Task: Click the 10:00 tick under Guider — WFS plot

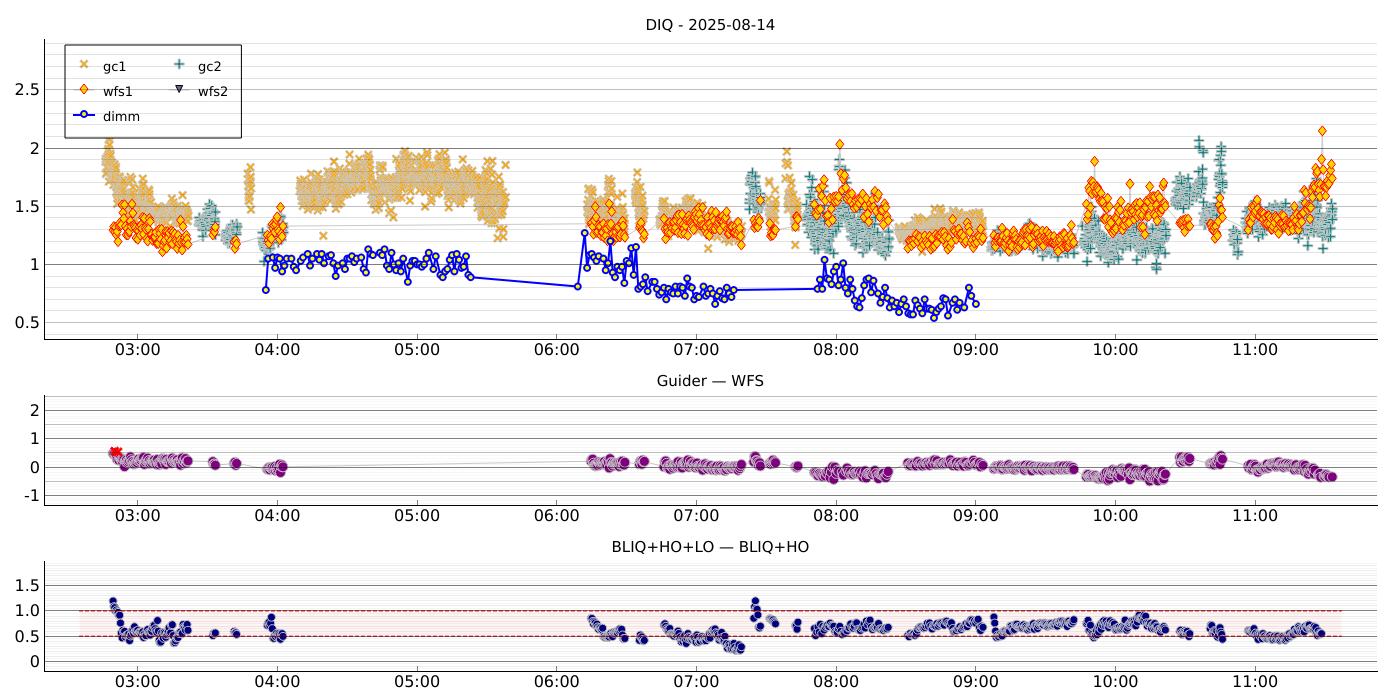Action: point(1115,516)
